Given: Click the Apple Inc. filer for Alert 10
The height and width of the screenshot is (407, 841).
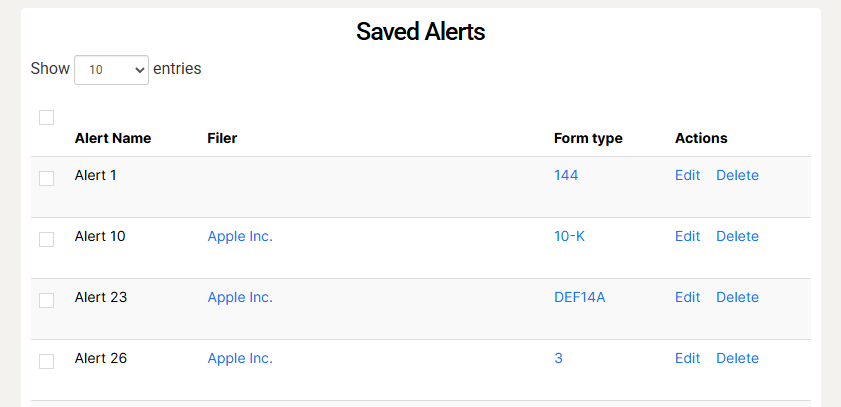Looking at the screenshot, I should click(x=240, y=237).
